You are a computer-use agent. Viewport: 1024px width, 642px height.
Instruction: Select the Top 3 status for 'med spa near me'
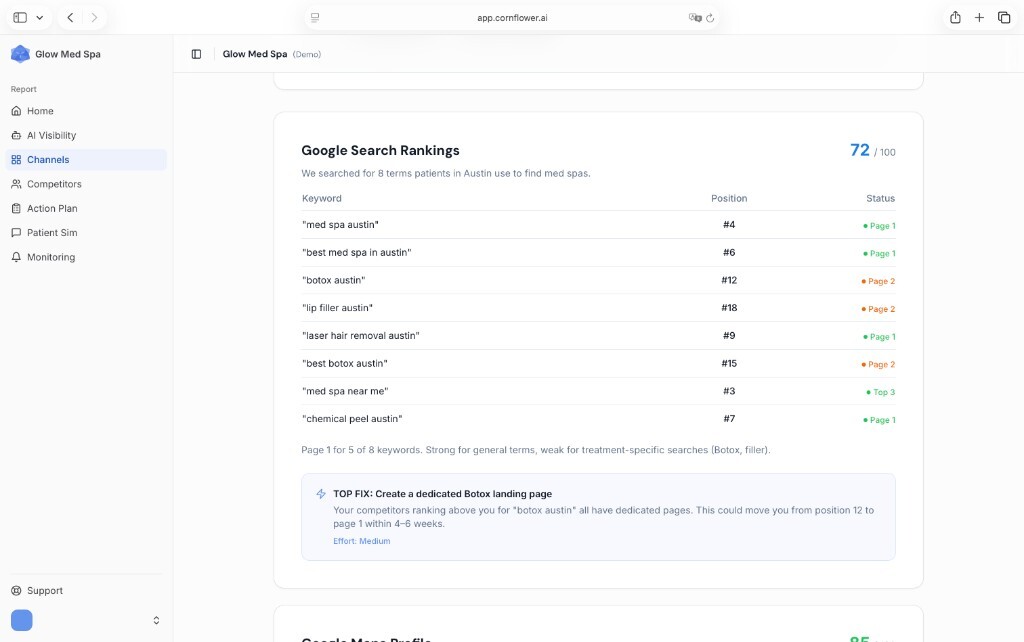tap(878, 392)
